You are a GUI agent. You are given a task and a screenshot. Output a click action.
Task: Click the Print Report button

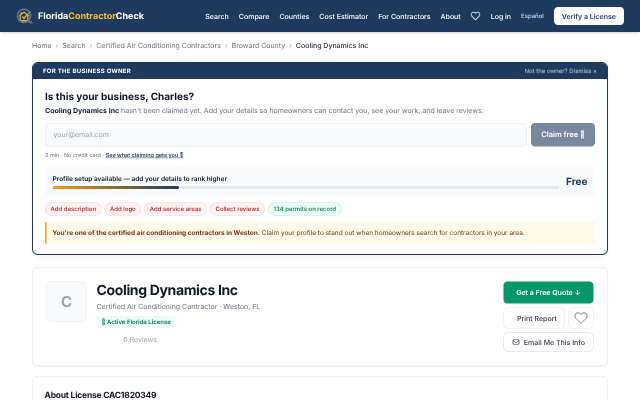click(536, 318)
